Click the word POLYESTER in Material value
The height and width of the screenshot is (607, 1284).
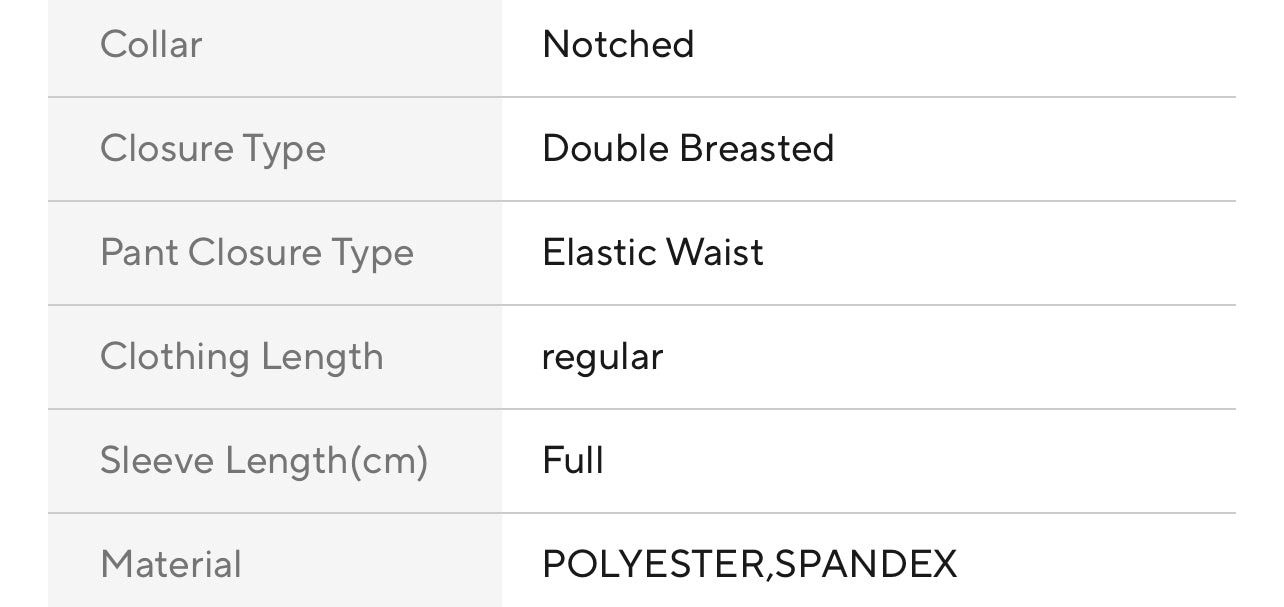coord(654,565)
